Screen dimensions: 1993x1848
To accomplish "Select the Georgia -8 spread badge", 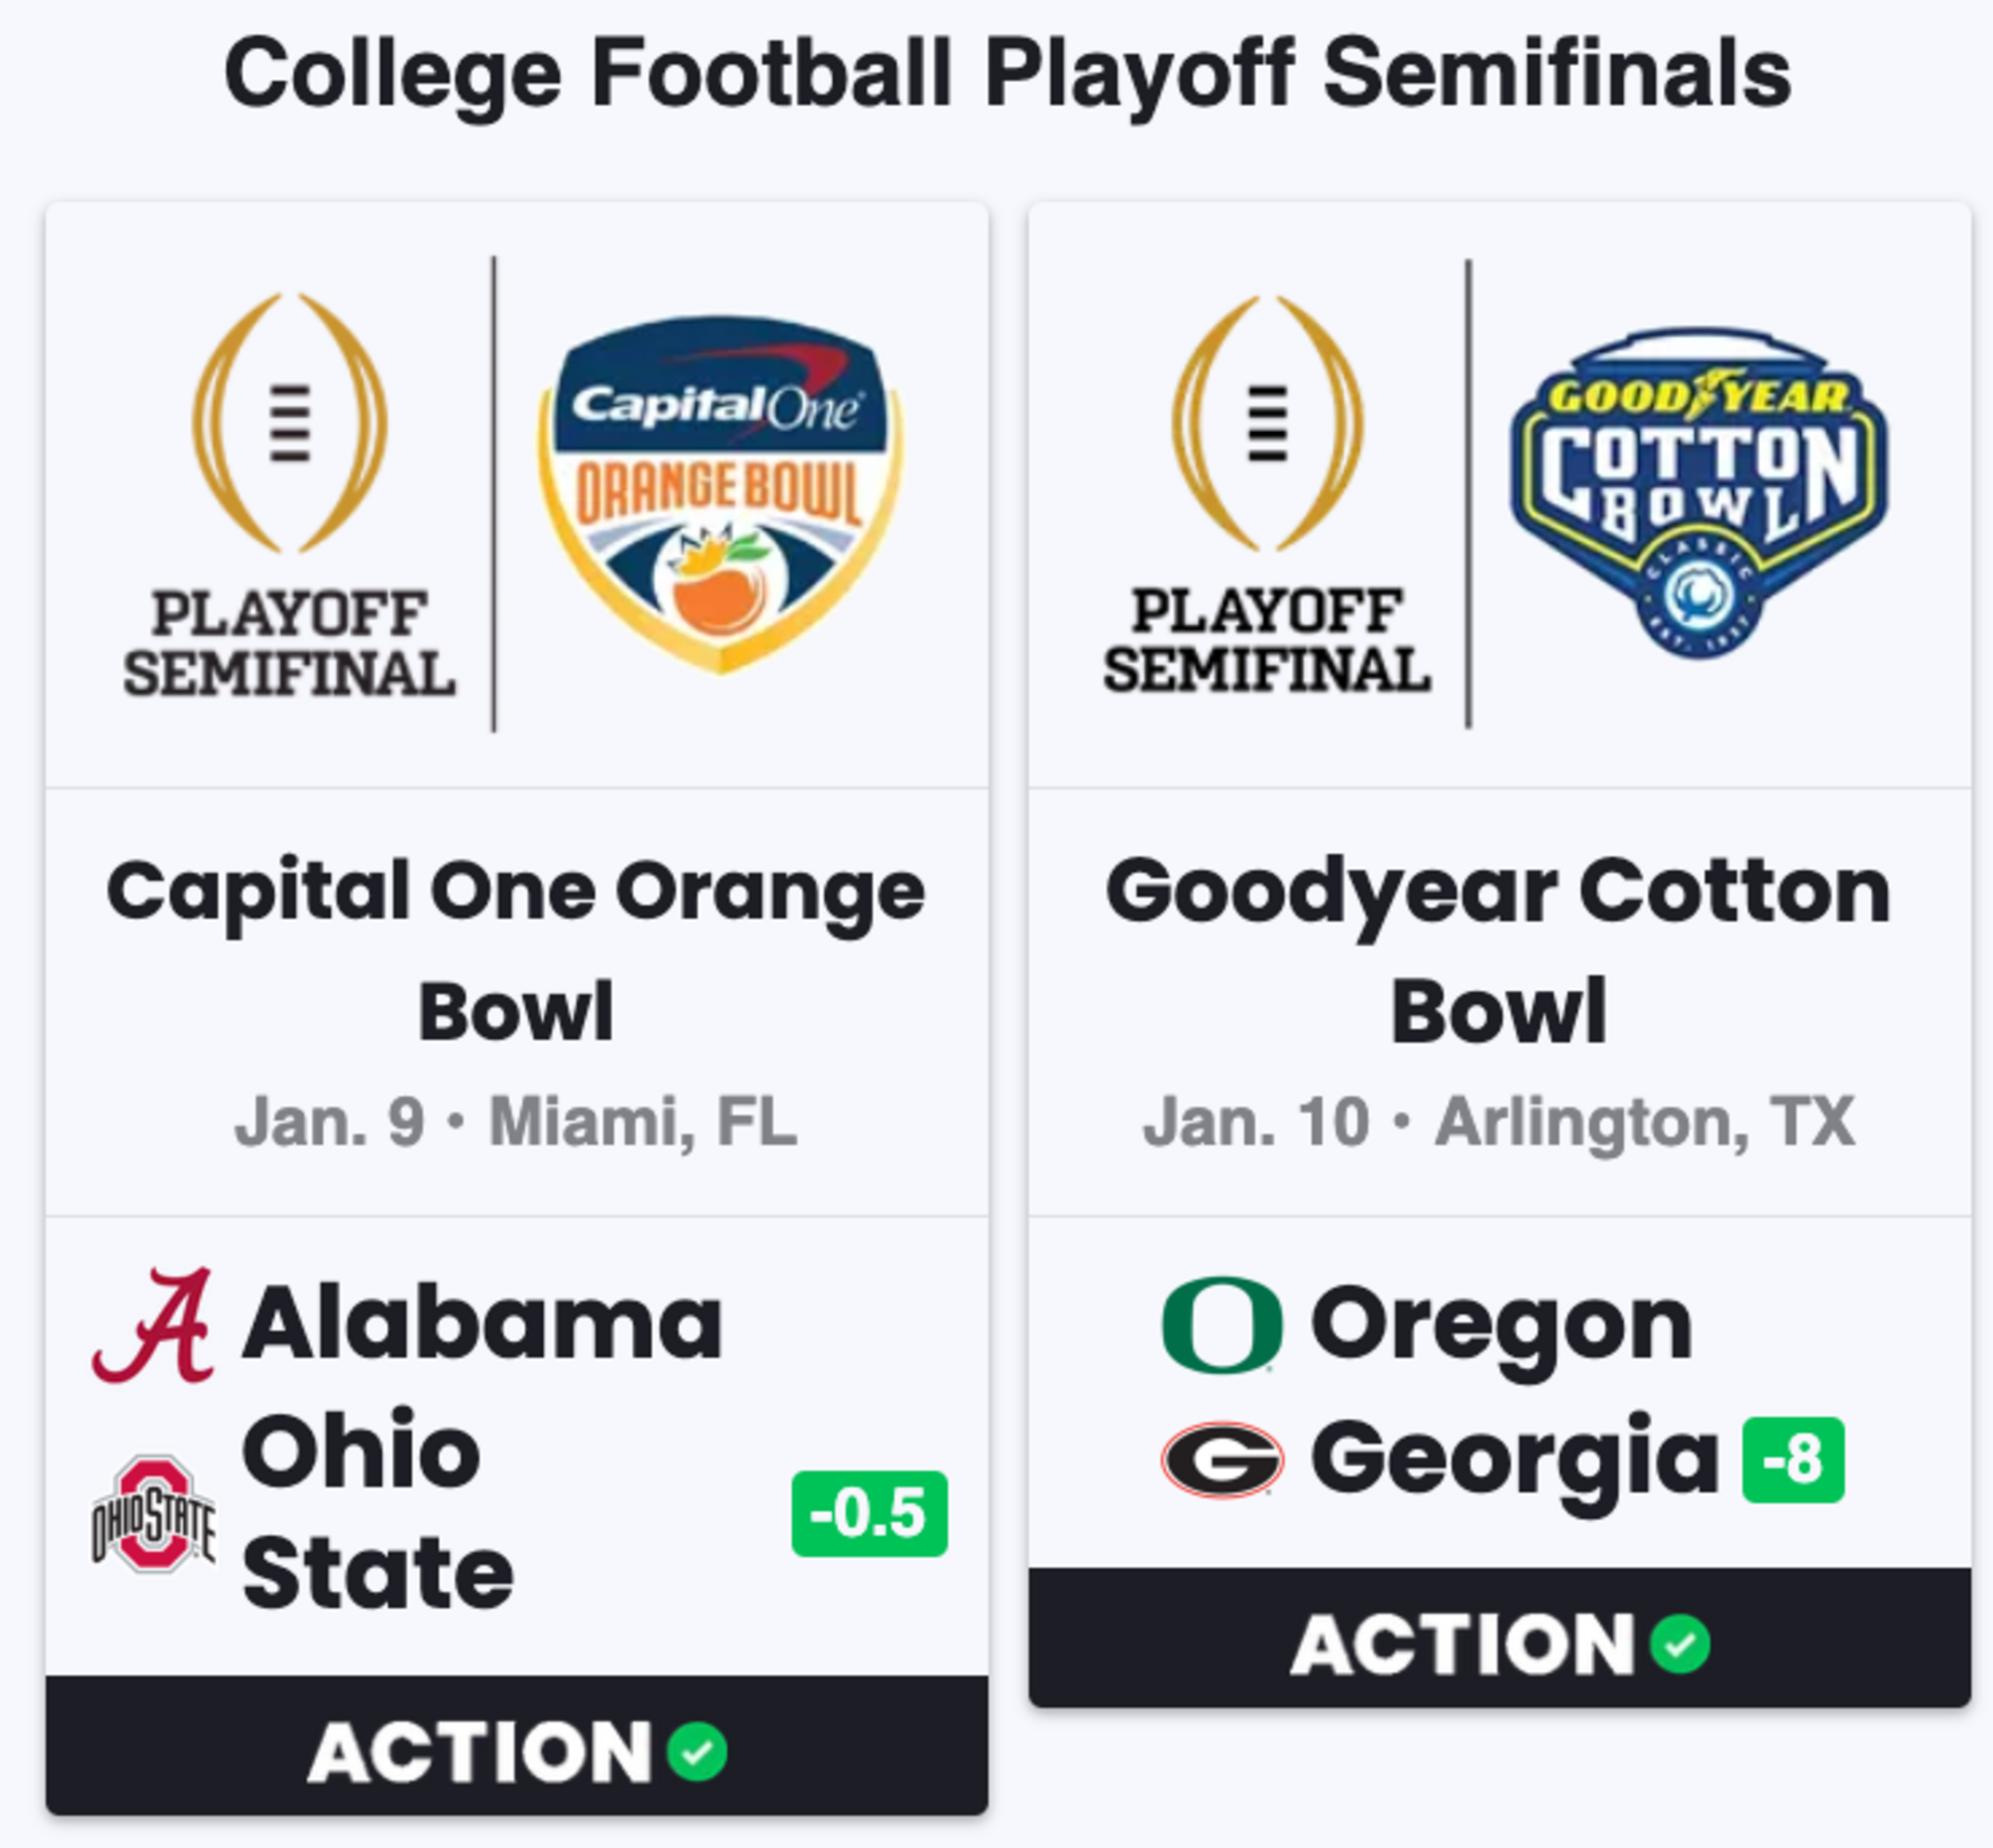I will (x=1793, y=1459).
